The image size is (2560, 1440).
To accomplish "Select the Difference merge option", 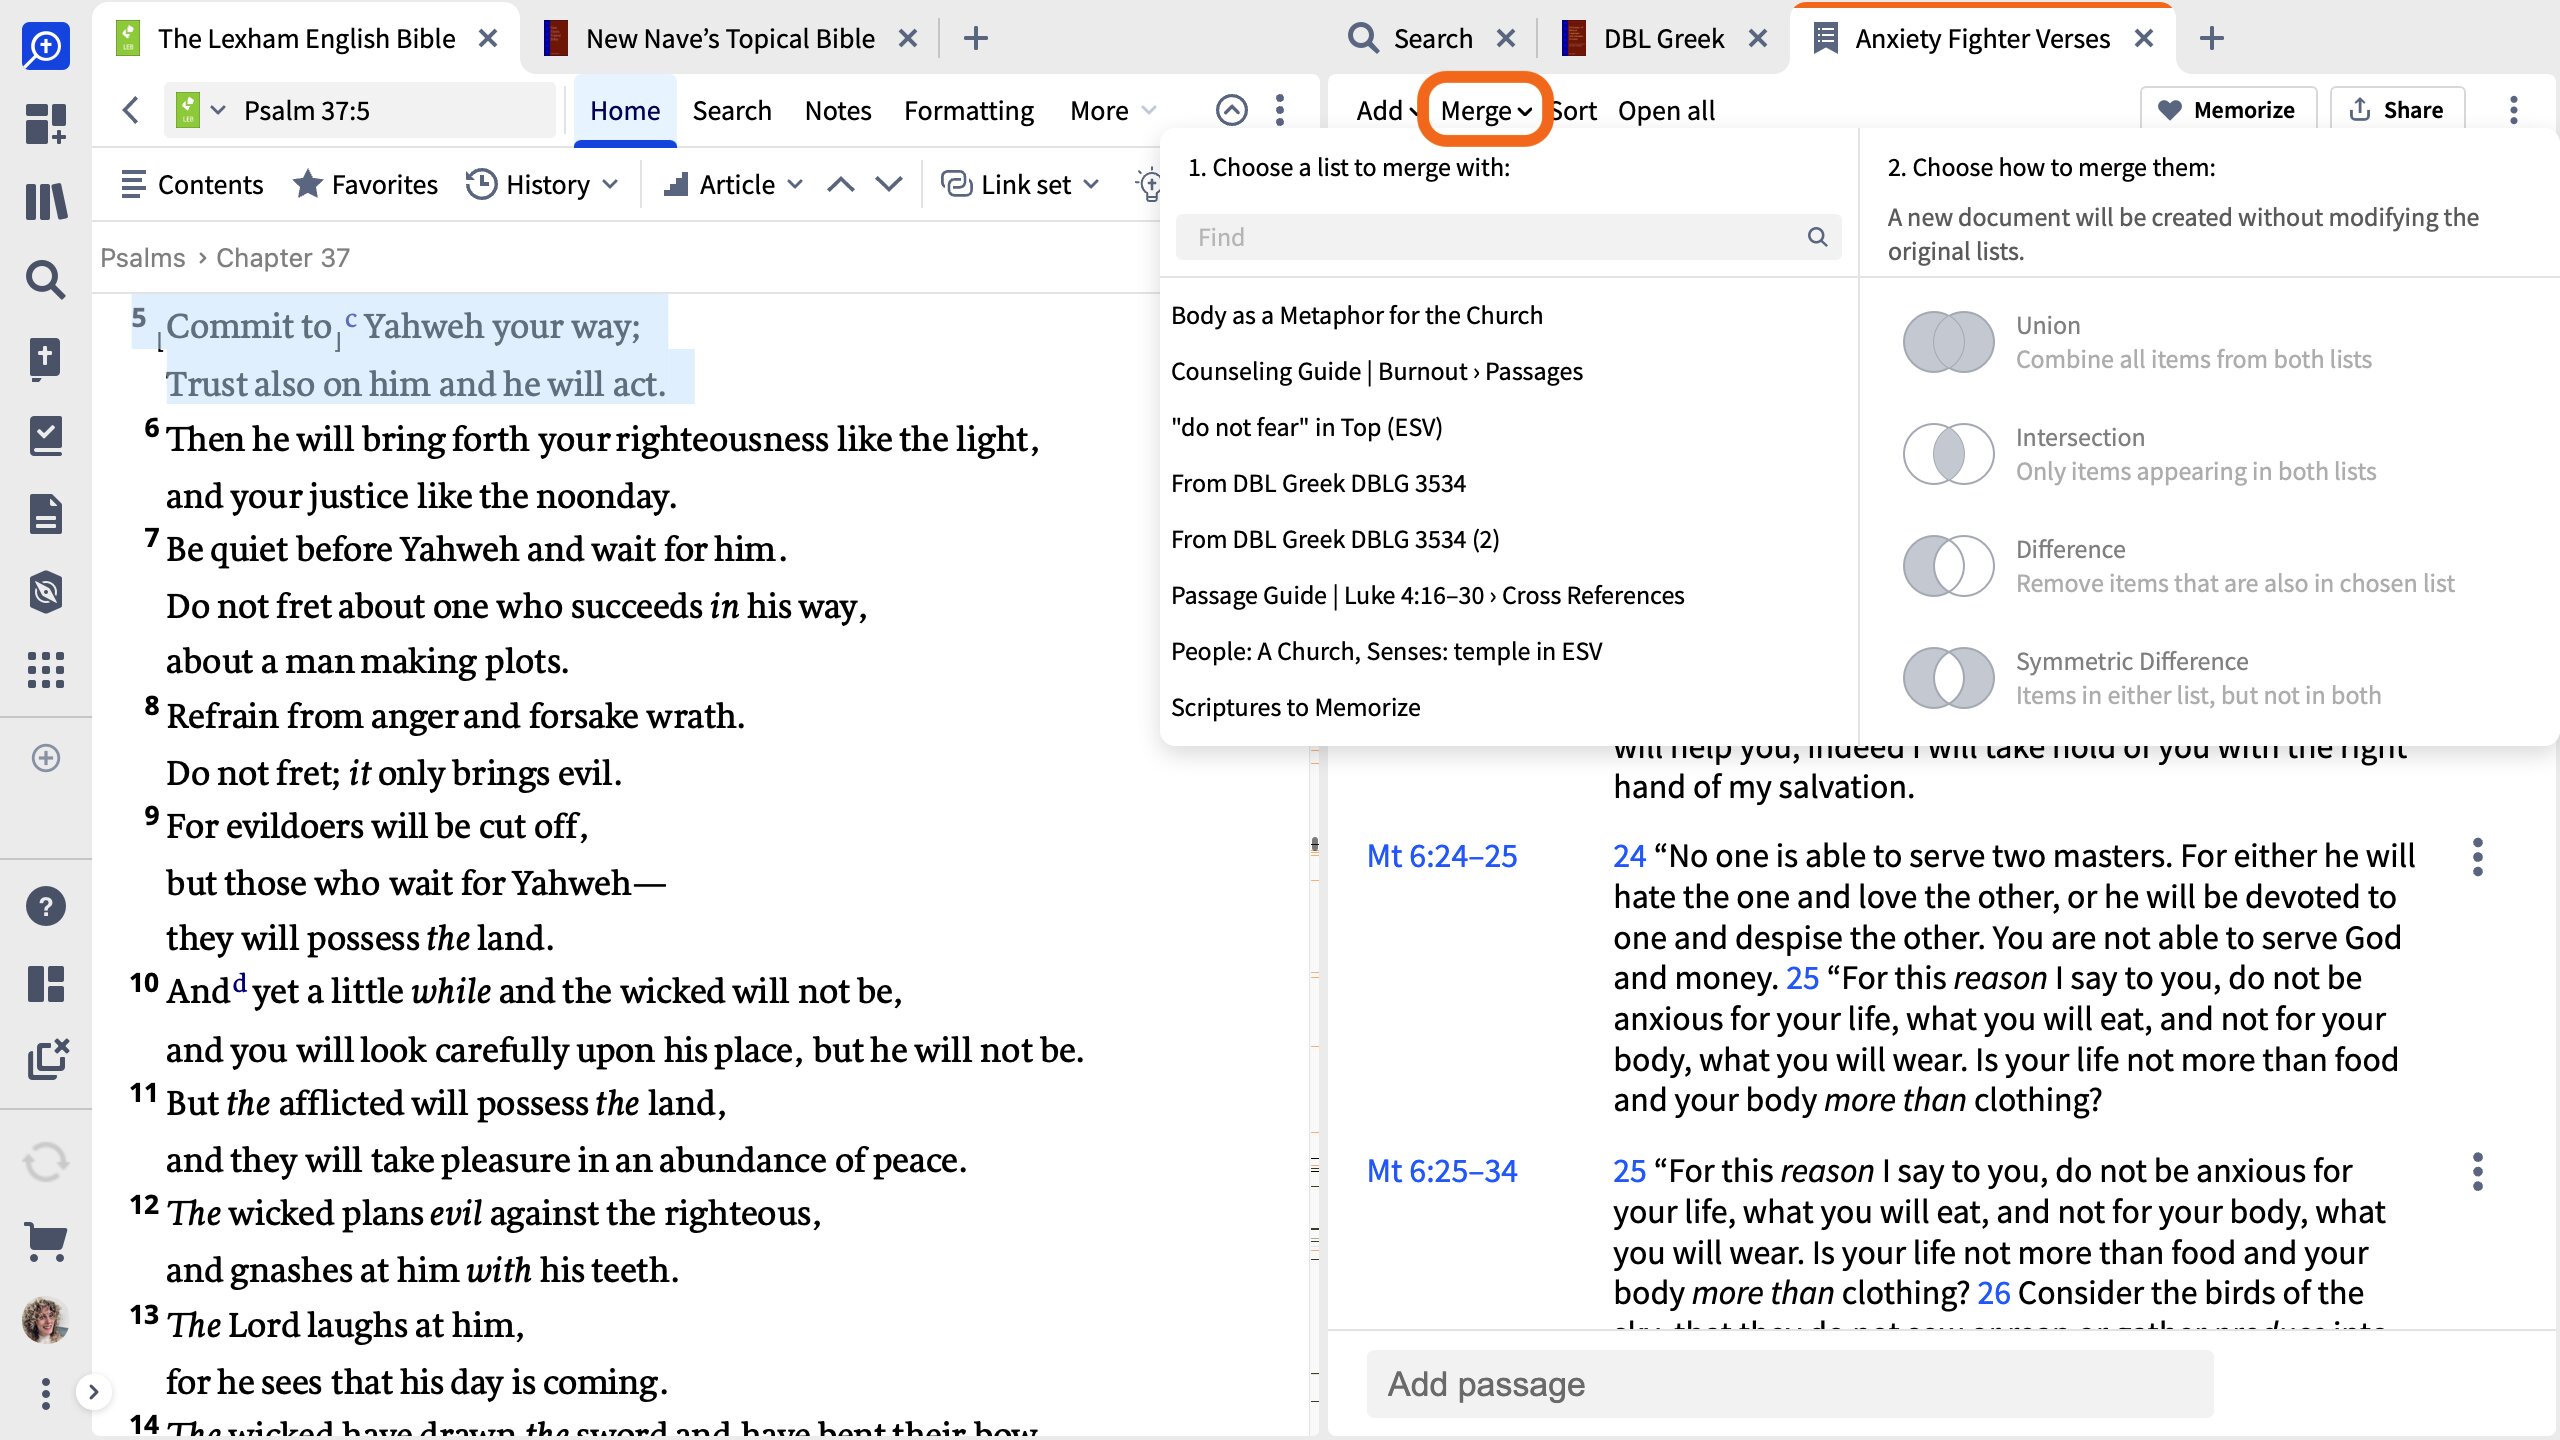I will 2179,566.
